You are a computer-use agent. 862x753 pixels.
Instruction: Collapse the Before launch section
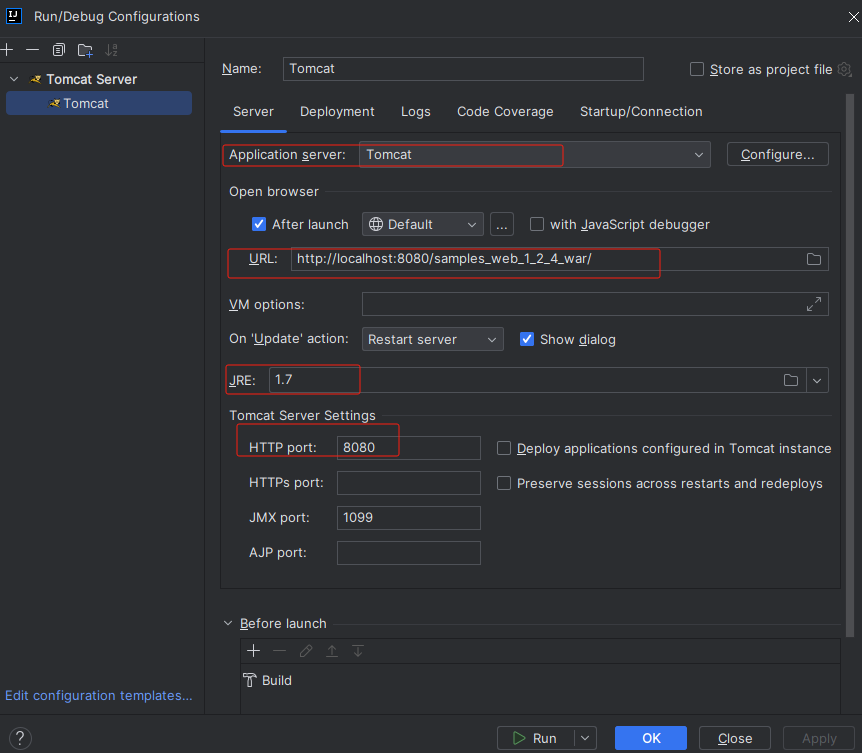tap(228, 623)
